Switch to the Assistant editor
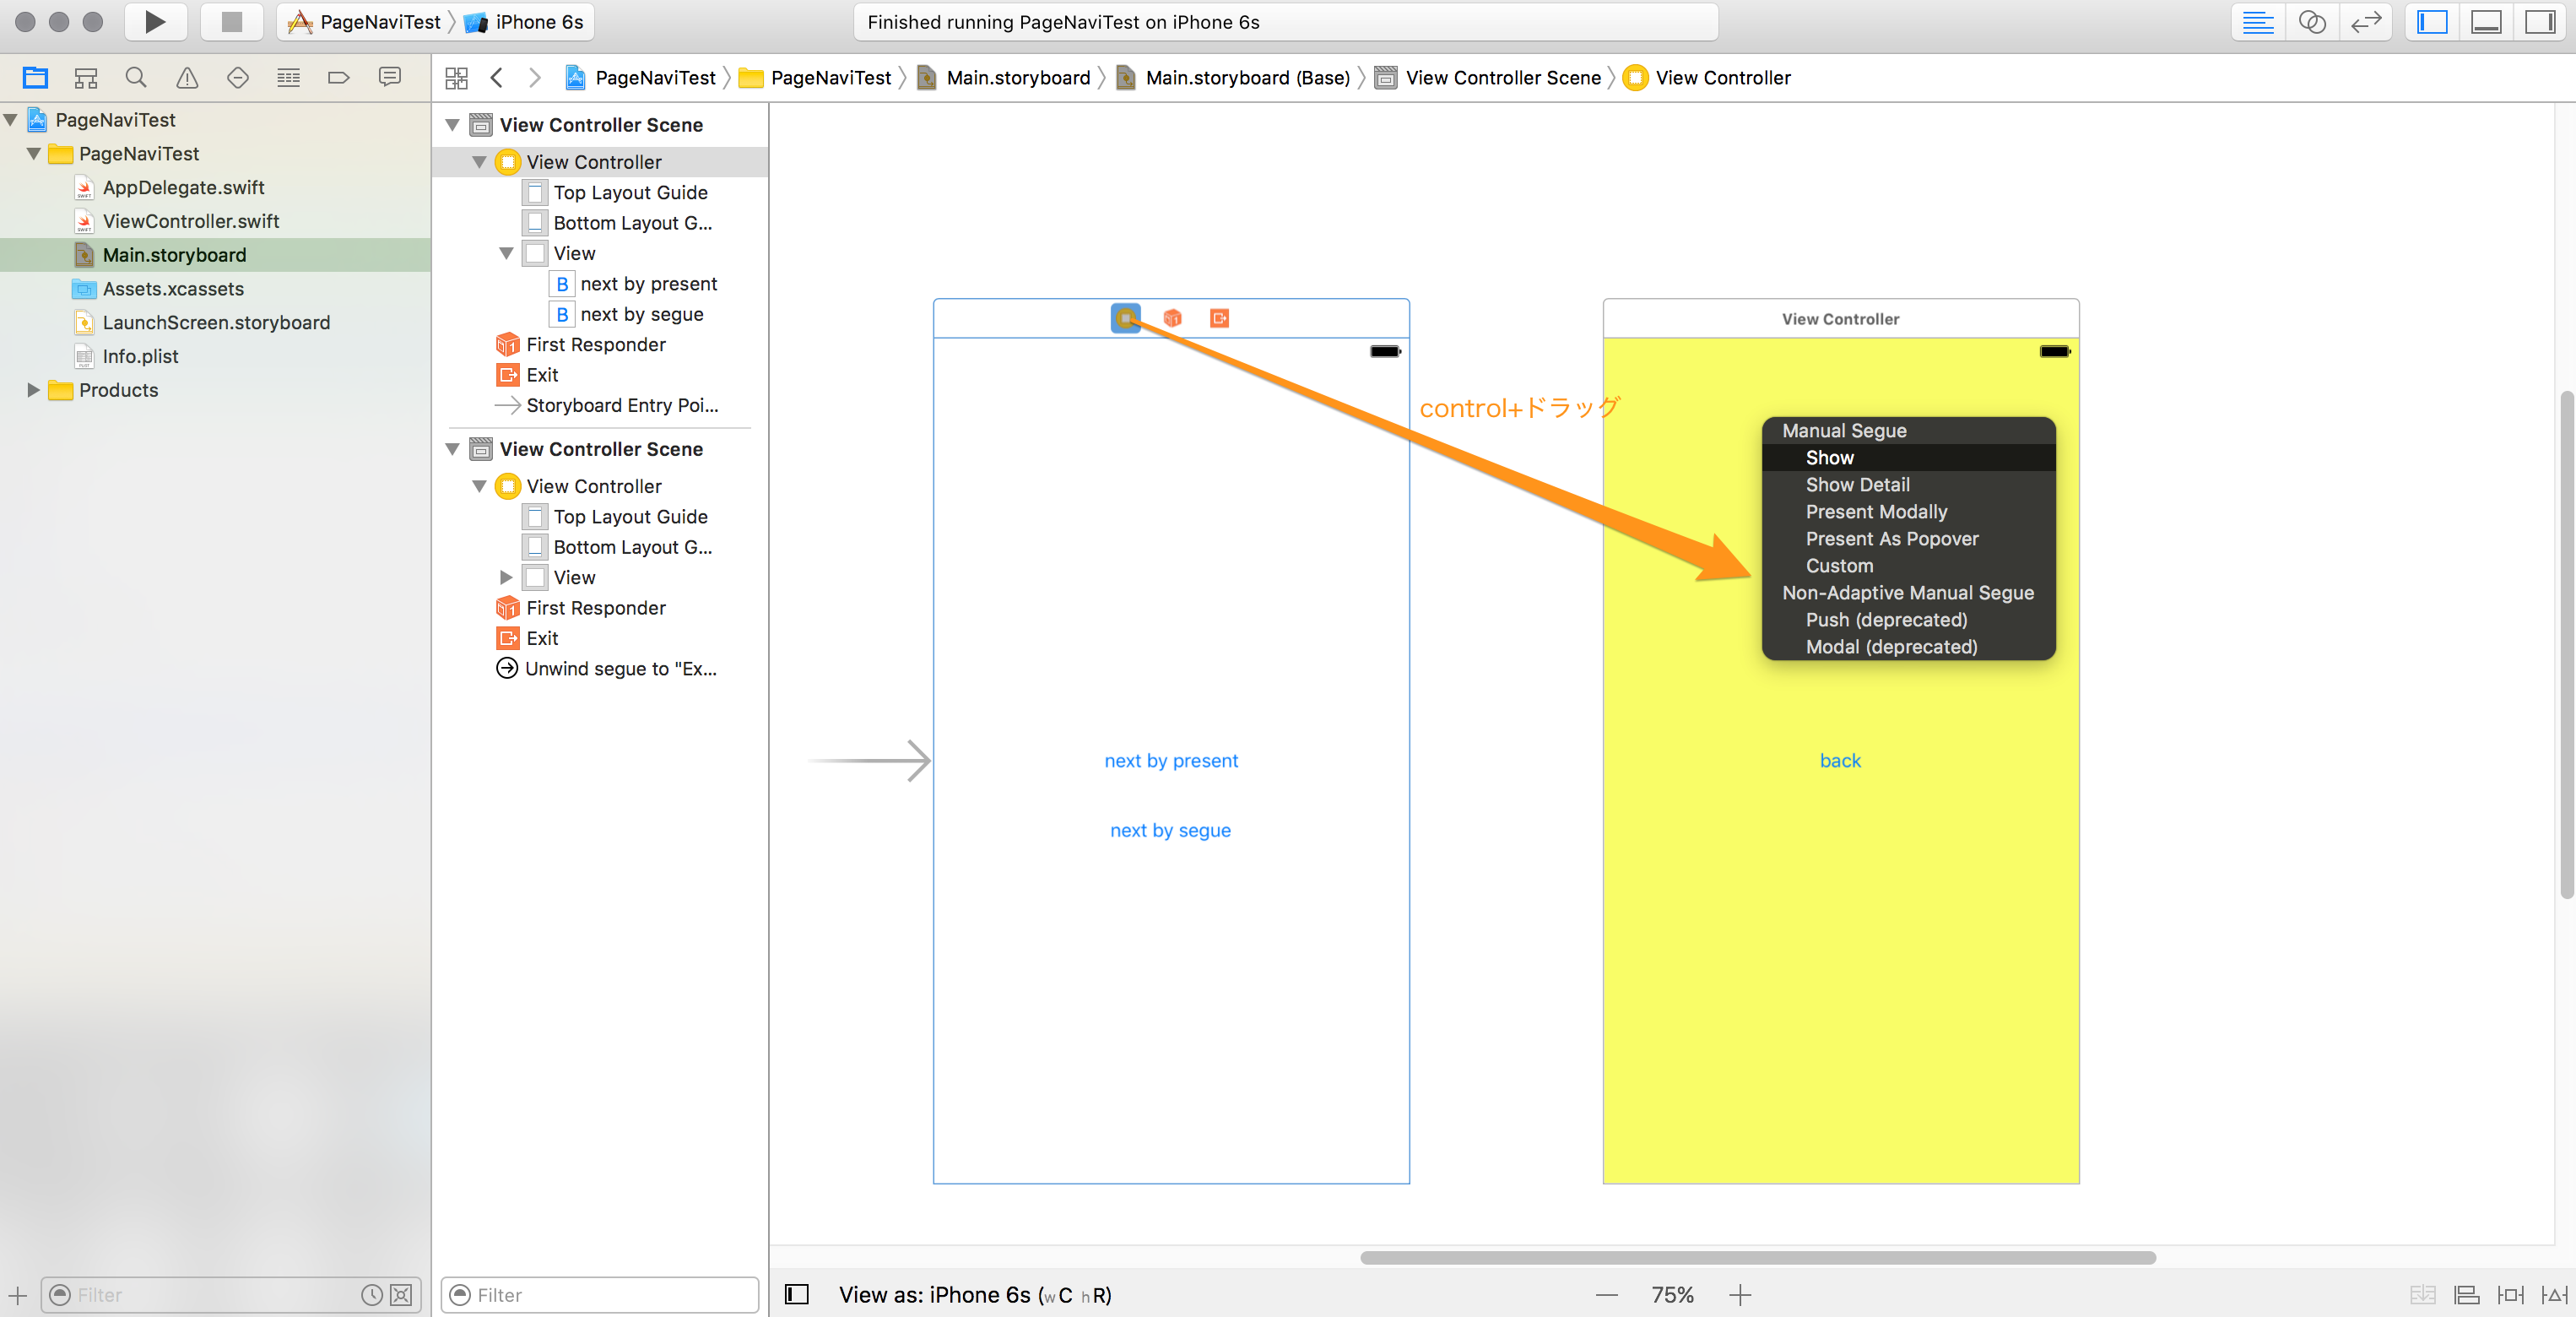2576x1317 pixels. click(x=2311, y=22)
